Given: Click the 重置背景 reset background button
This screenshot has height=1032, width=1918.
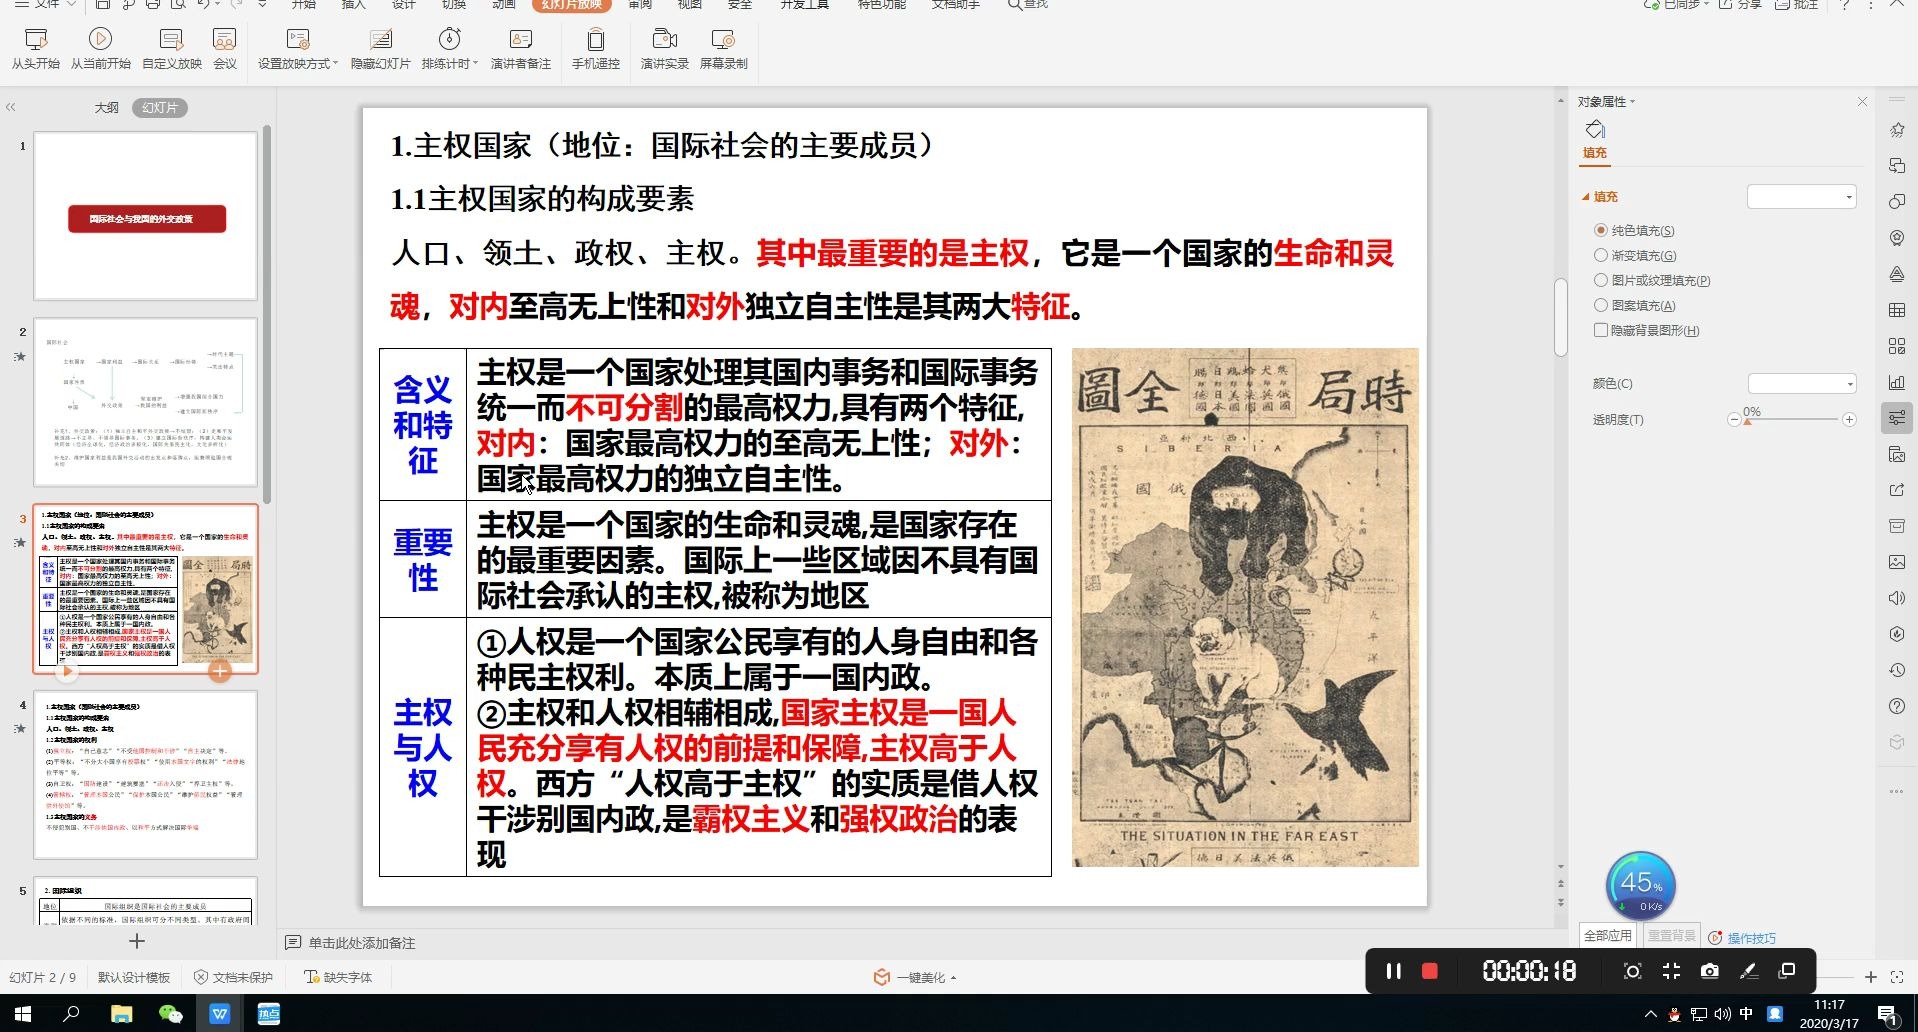Looking at the screenshot, I should click(x=1672, y=936).
